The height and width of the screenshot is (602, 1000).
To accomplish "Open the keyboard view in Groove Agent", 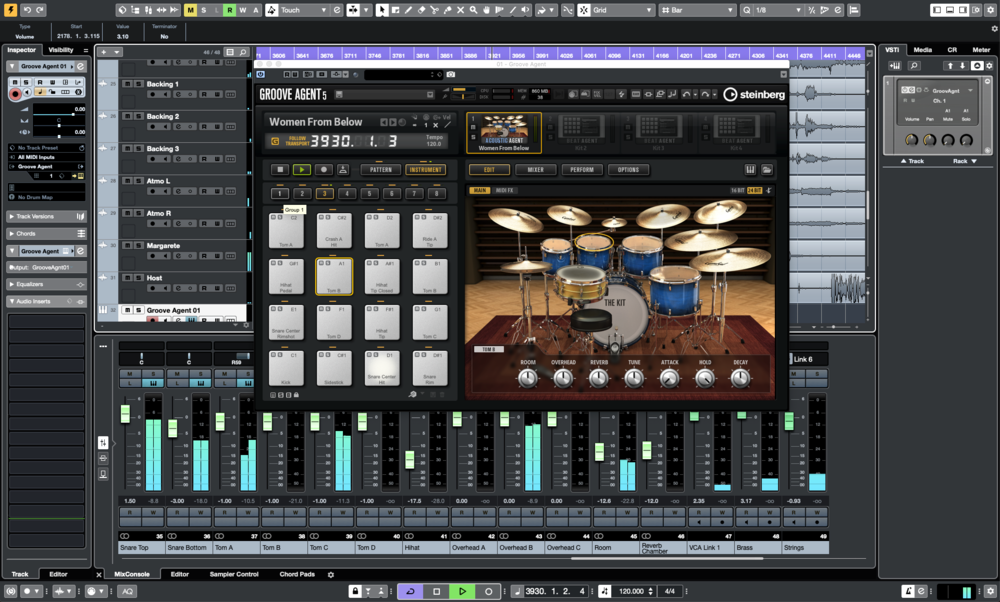I will click(x=750, y=169).
